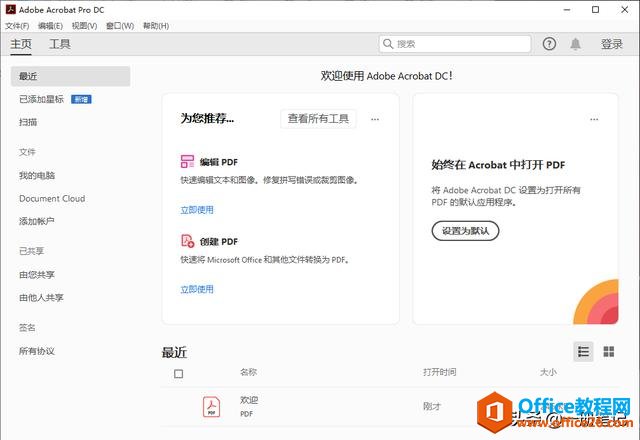
Task: Click the Adobe Acrobat title bar logo
Action: point(11,9)
